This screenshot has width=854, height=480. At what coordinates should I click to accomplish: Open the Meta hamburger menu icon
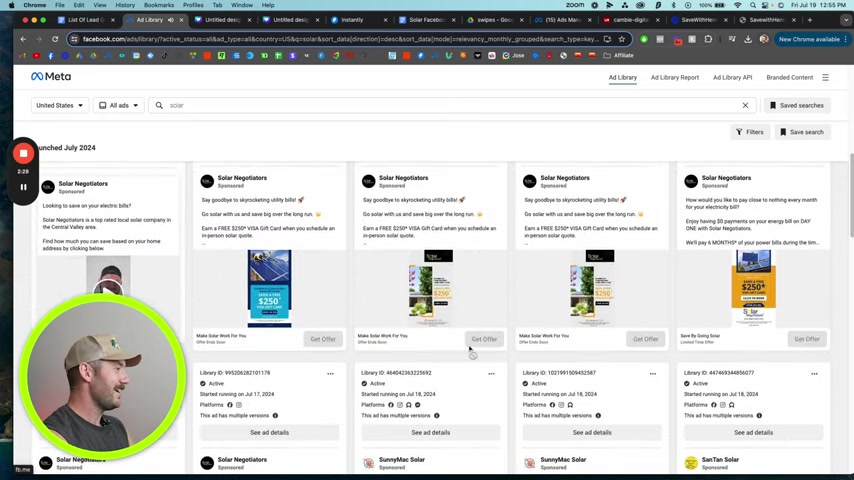[826, 77]
